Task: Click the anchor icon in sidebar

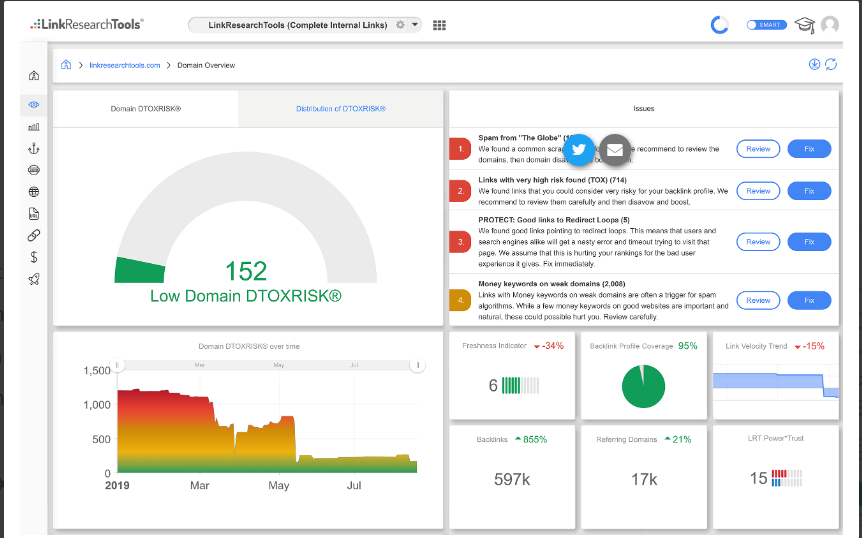Action: (x=34, y=148)
